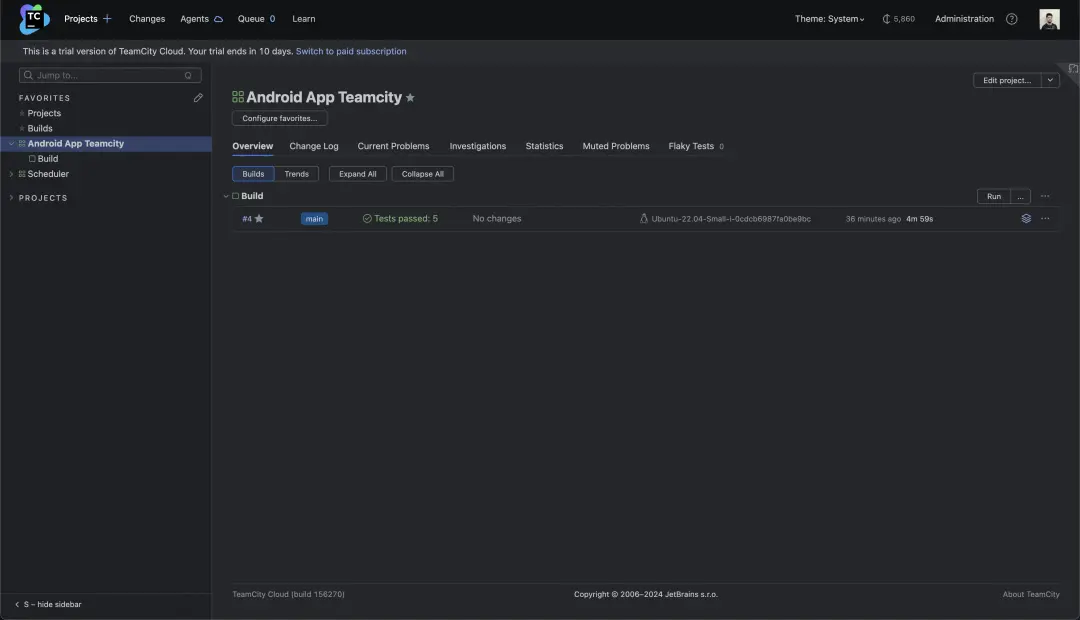Expand the Projects section in sidebar
This screenshot has width=1080, height=620.
[x=11, y=198]
